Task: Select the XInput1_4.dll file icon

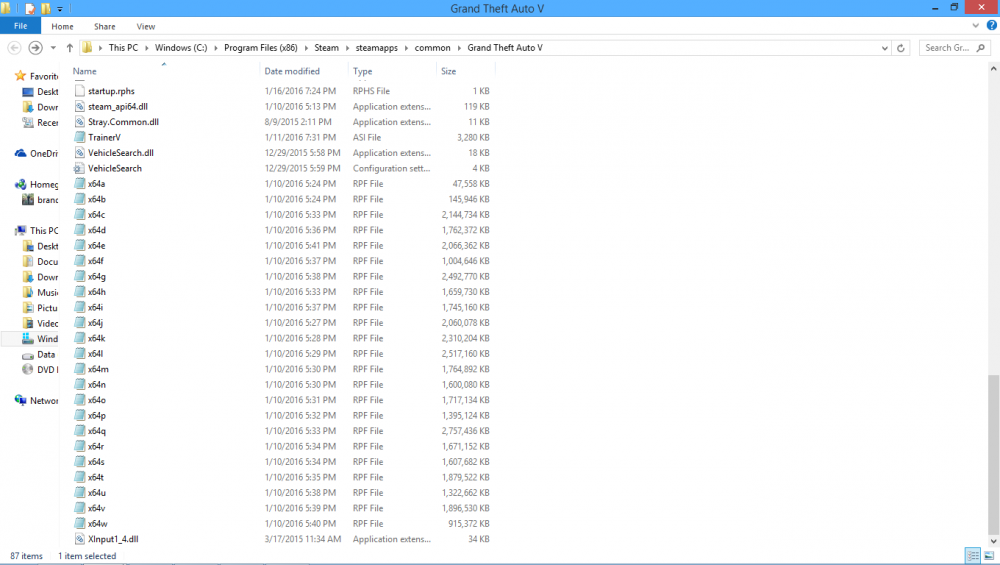Action: point(79,539)
